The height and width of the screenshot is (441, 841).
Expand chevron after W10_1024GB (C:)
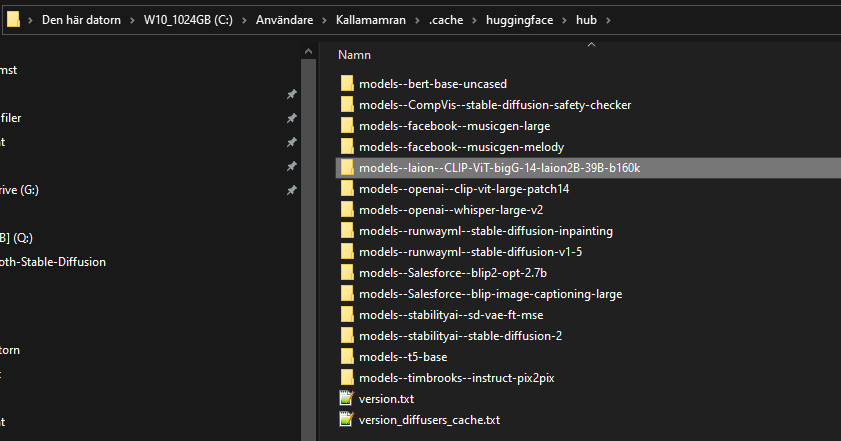click(x=245, y=20)
